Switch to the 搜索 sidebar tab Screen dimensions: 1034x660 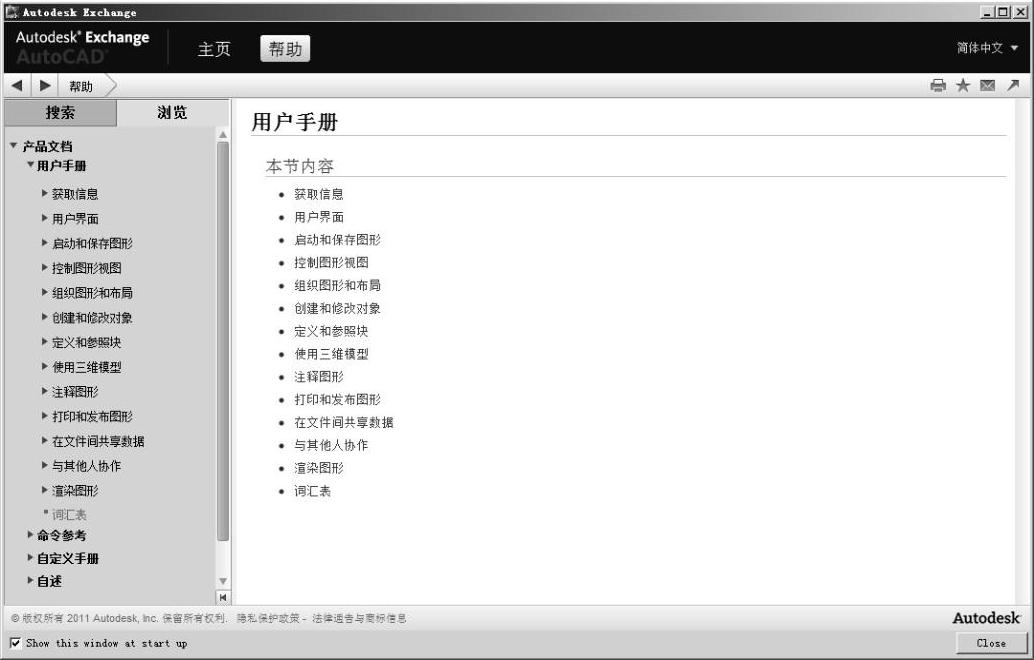coord(60,113)
